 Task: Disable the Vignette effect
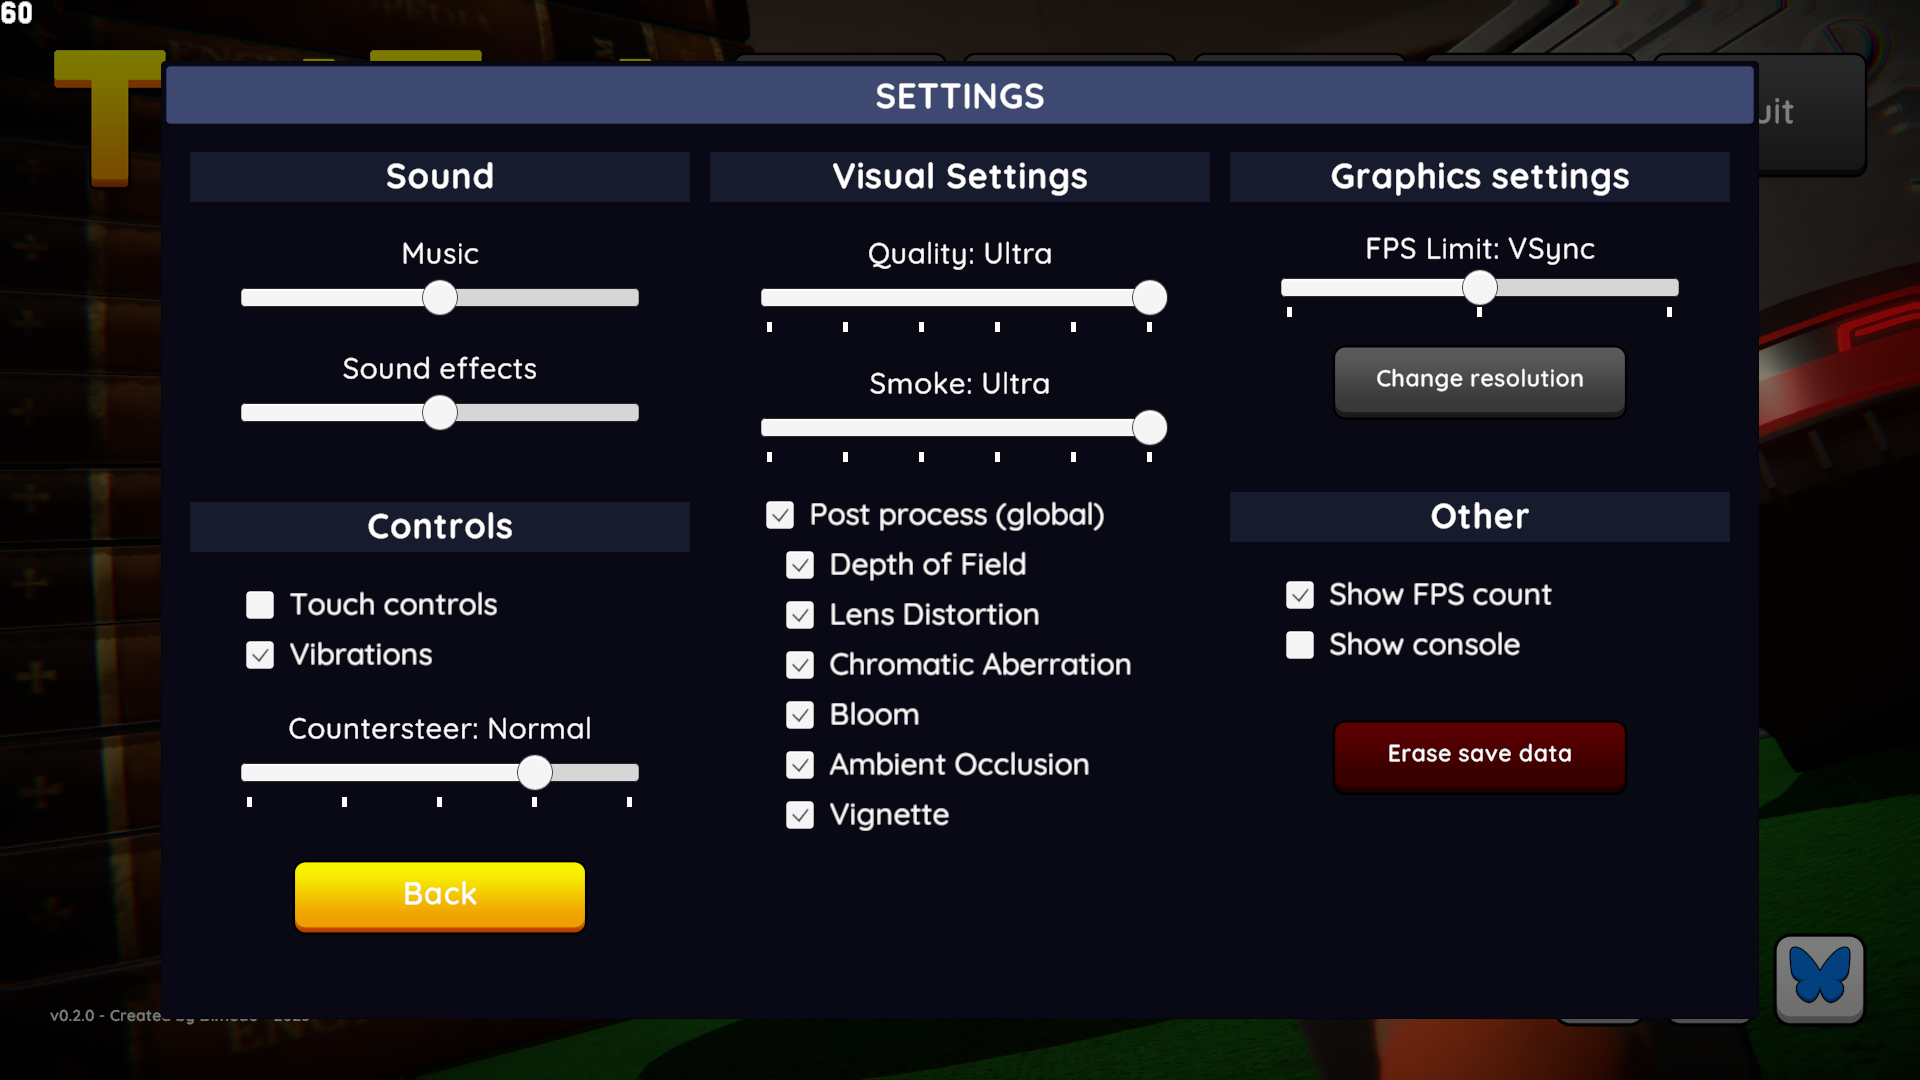point(800,815)
